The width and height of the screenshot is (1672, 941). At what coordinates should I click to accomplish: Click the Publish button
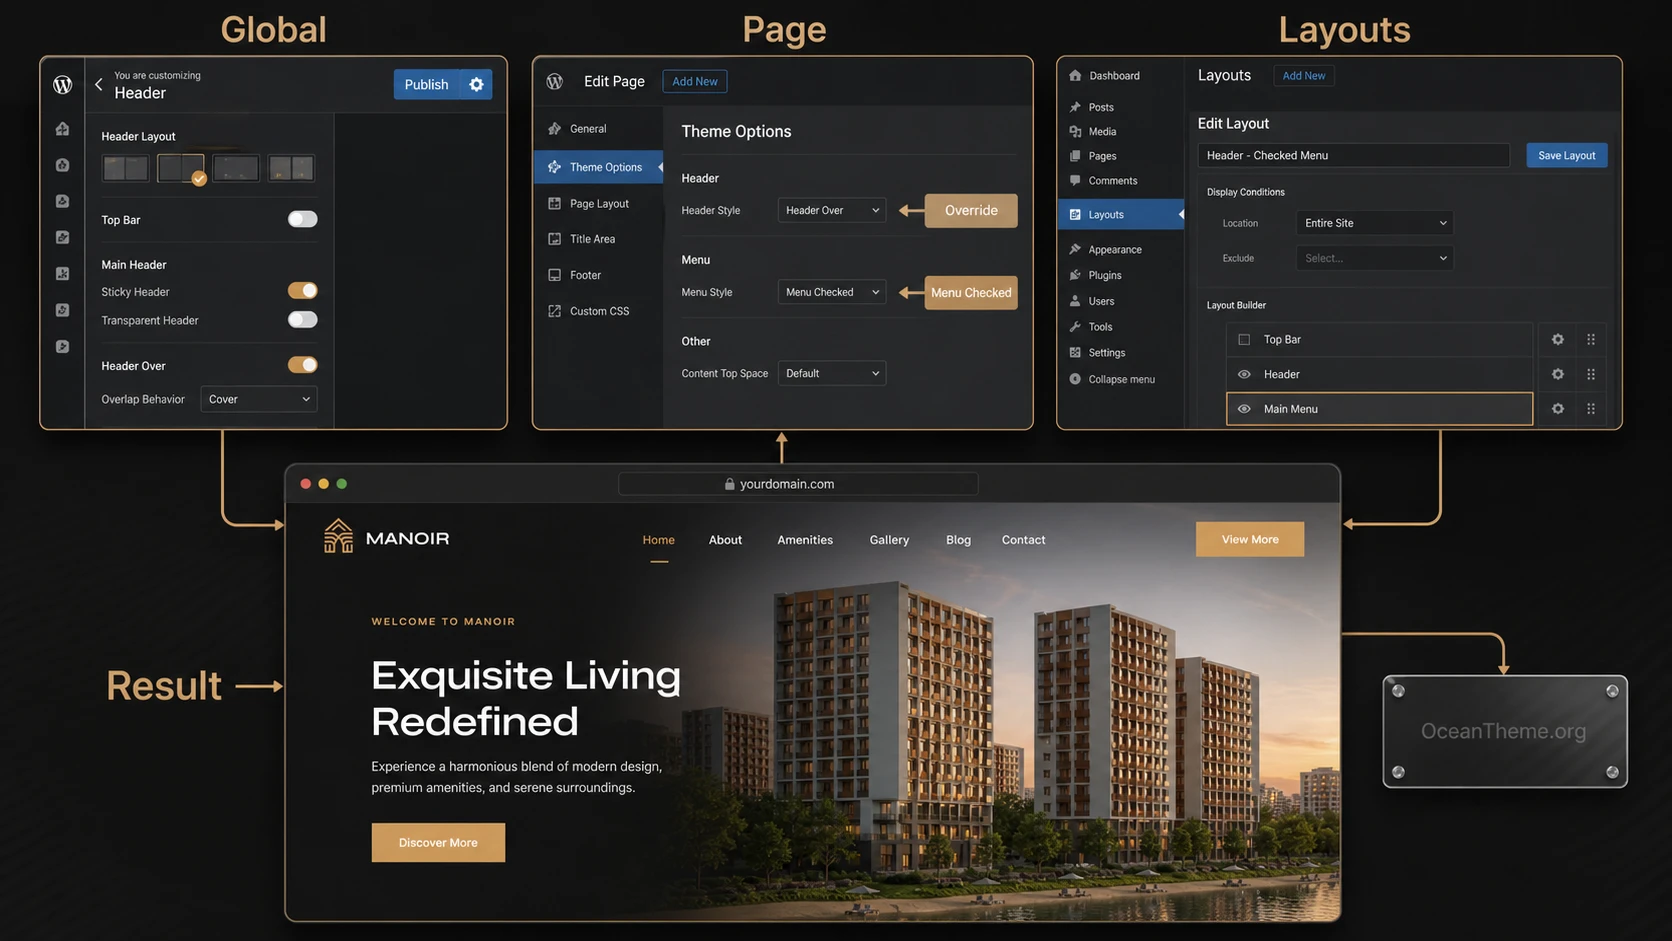pos(426,84)
